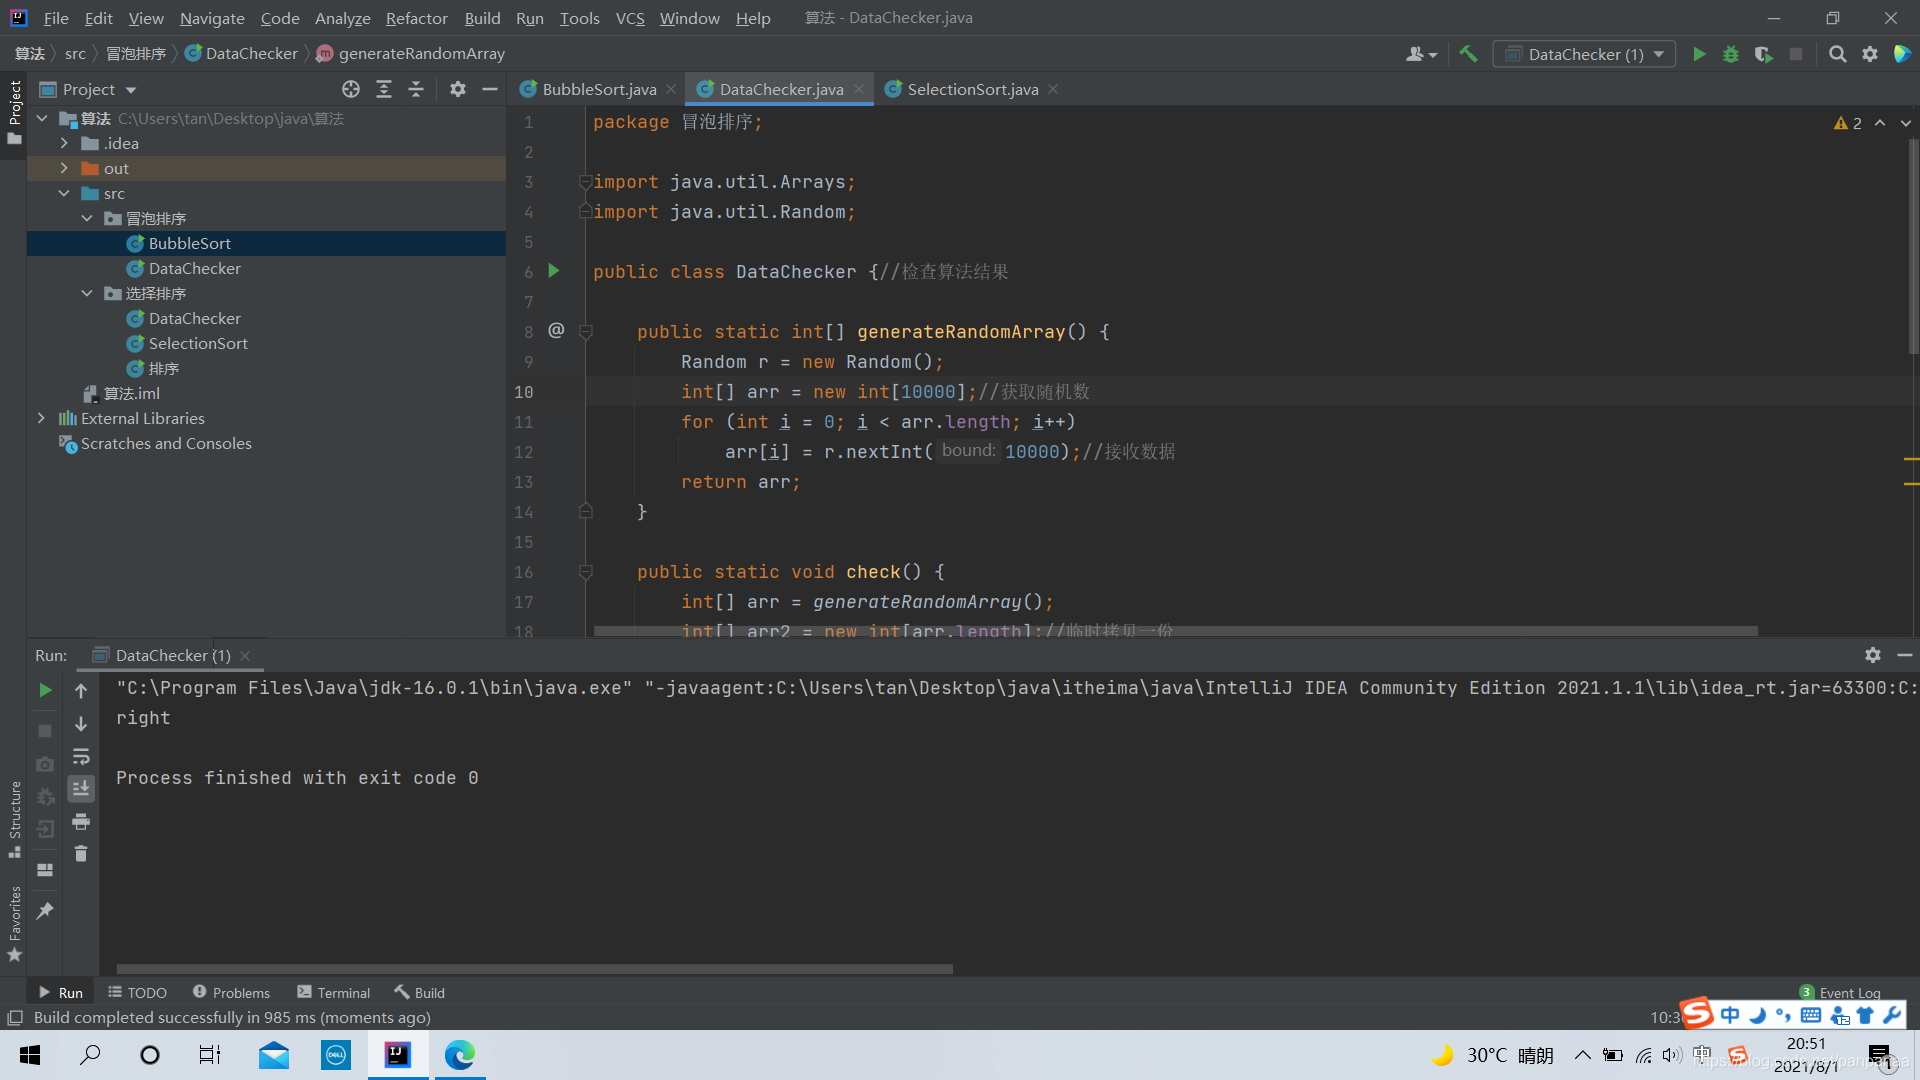Toggle the Structure tool window side tab
Image resolution: width=1920 pixels, height=1080 pixels.
coord(14,820)
